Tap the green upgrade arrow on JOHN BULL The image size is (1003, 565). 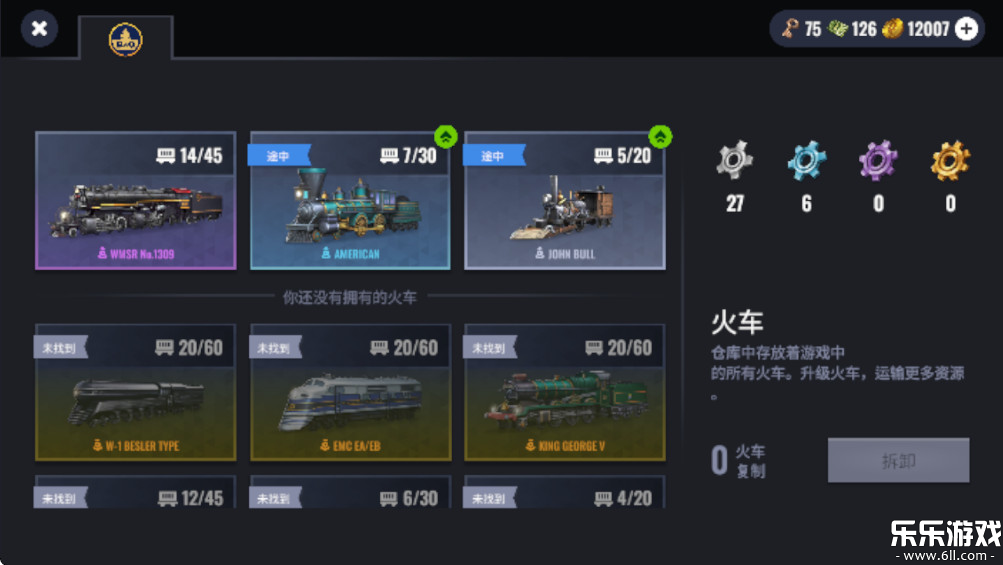(660, 136)
